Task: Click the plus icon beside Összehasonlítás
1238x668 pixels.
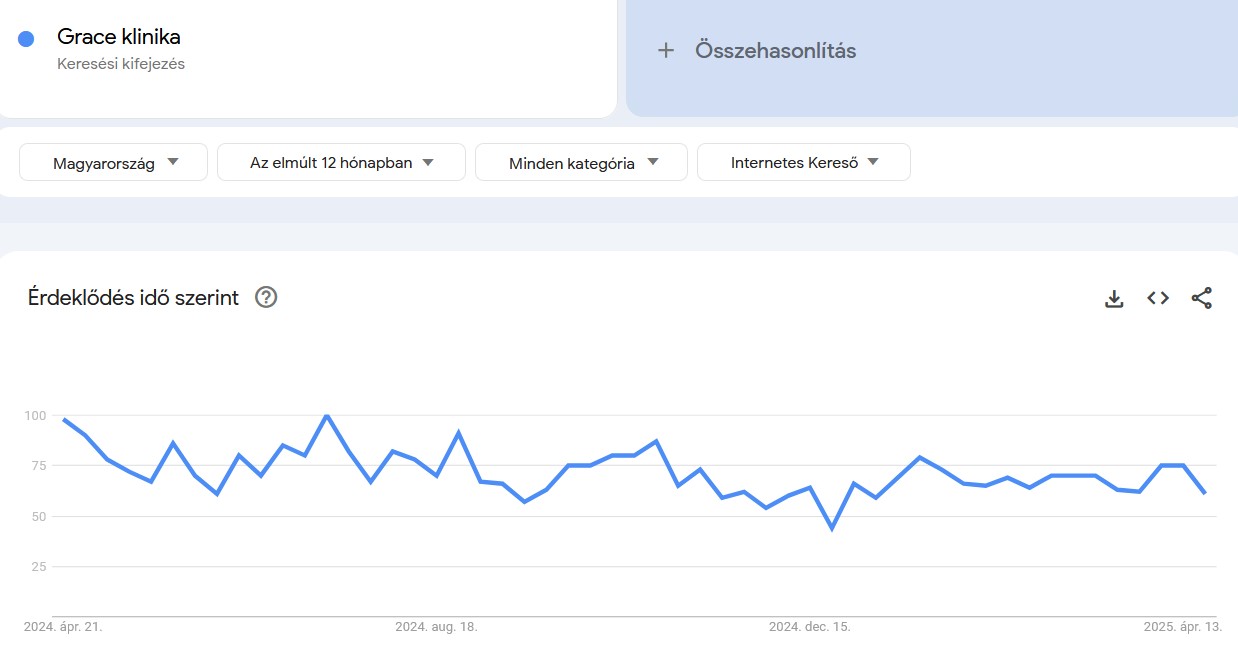Action: tap(666, 49)
